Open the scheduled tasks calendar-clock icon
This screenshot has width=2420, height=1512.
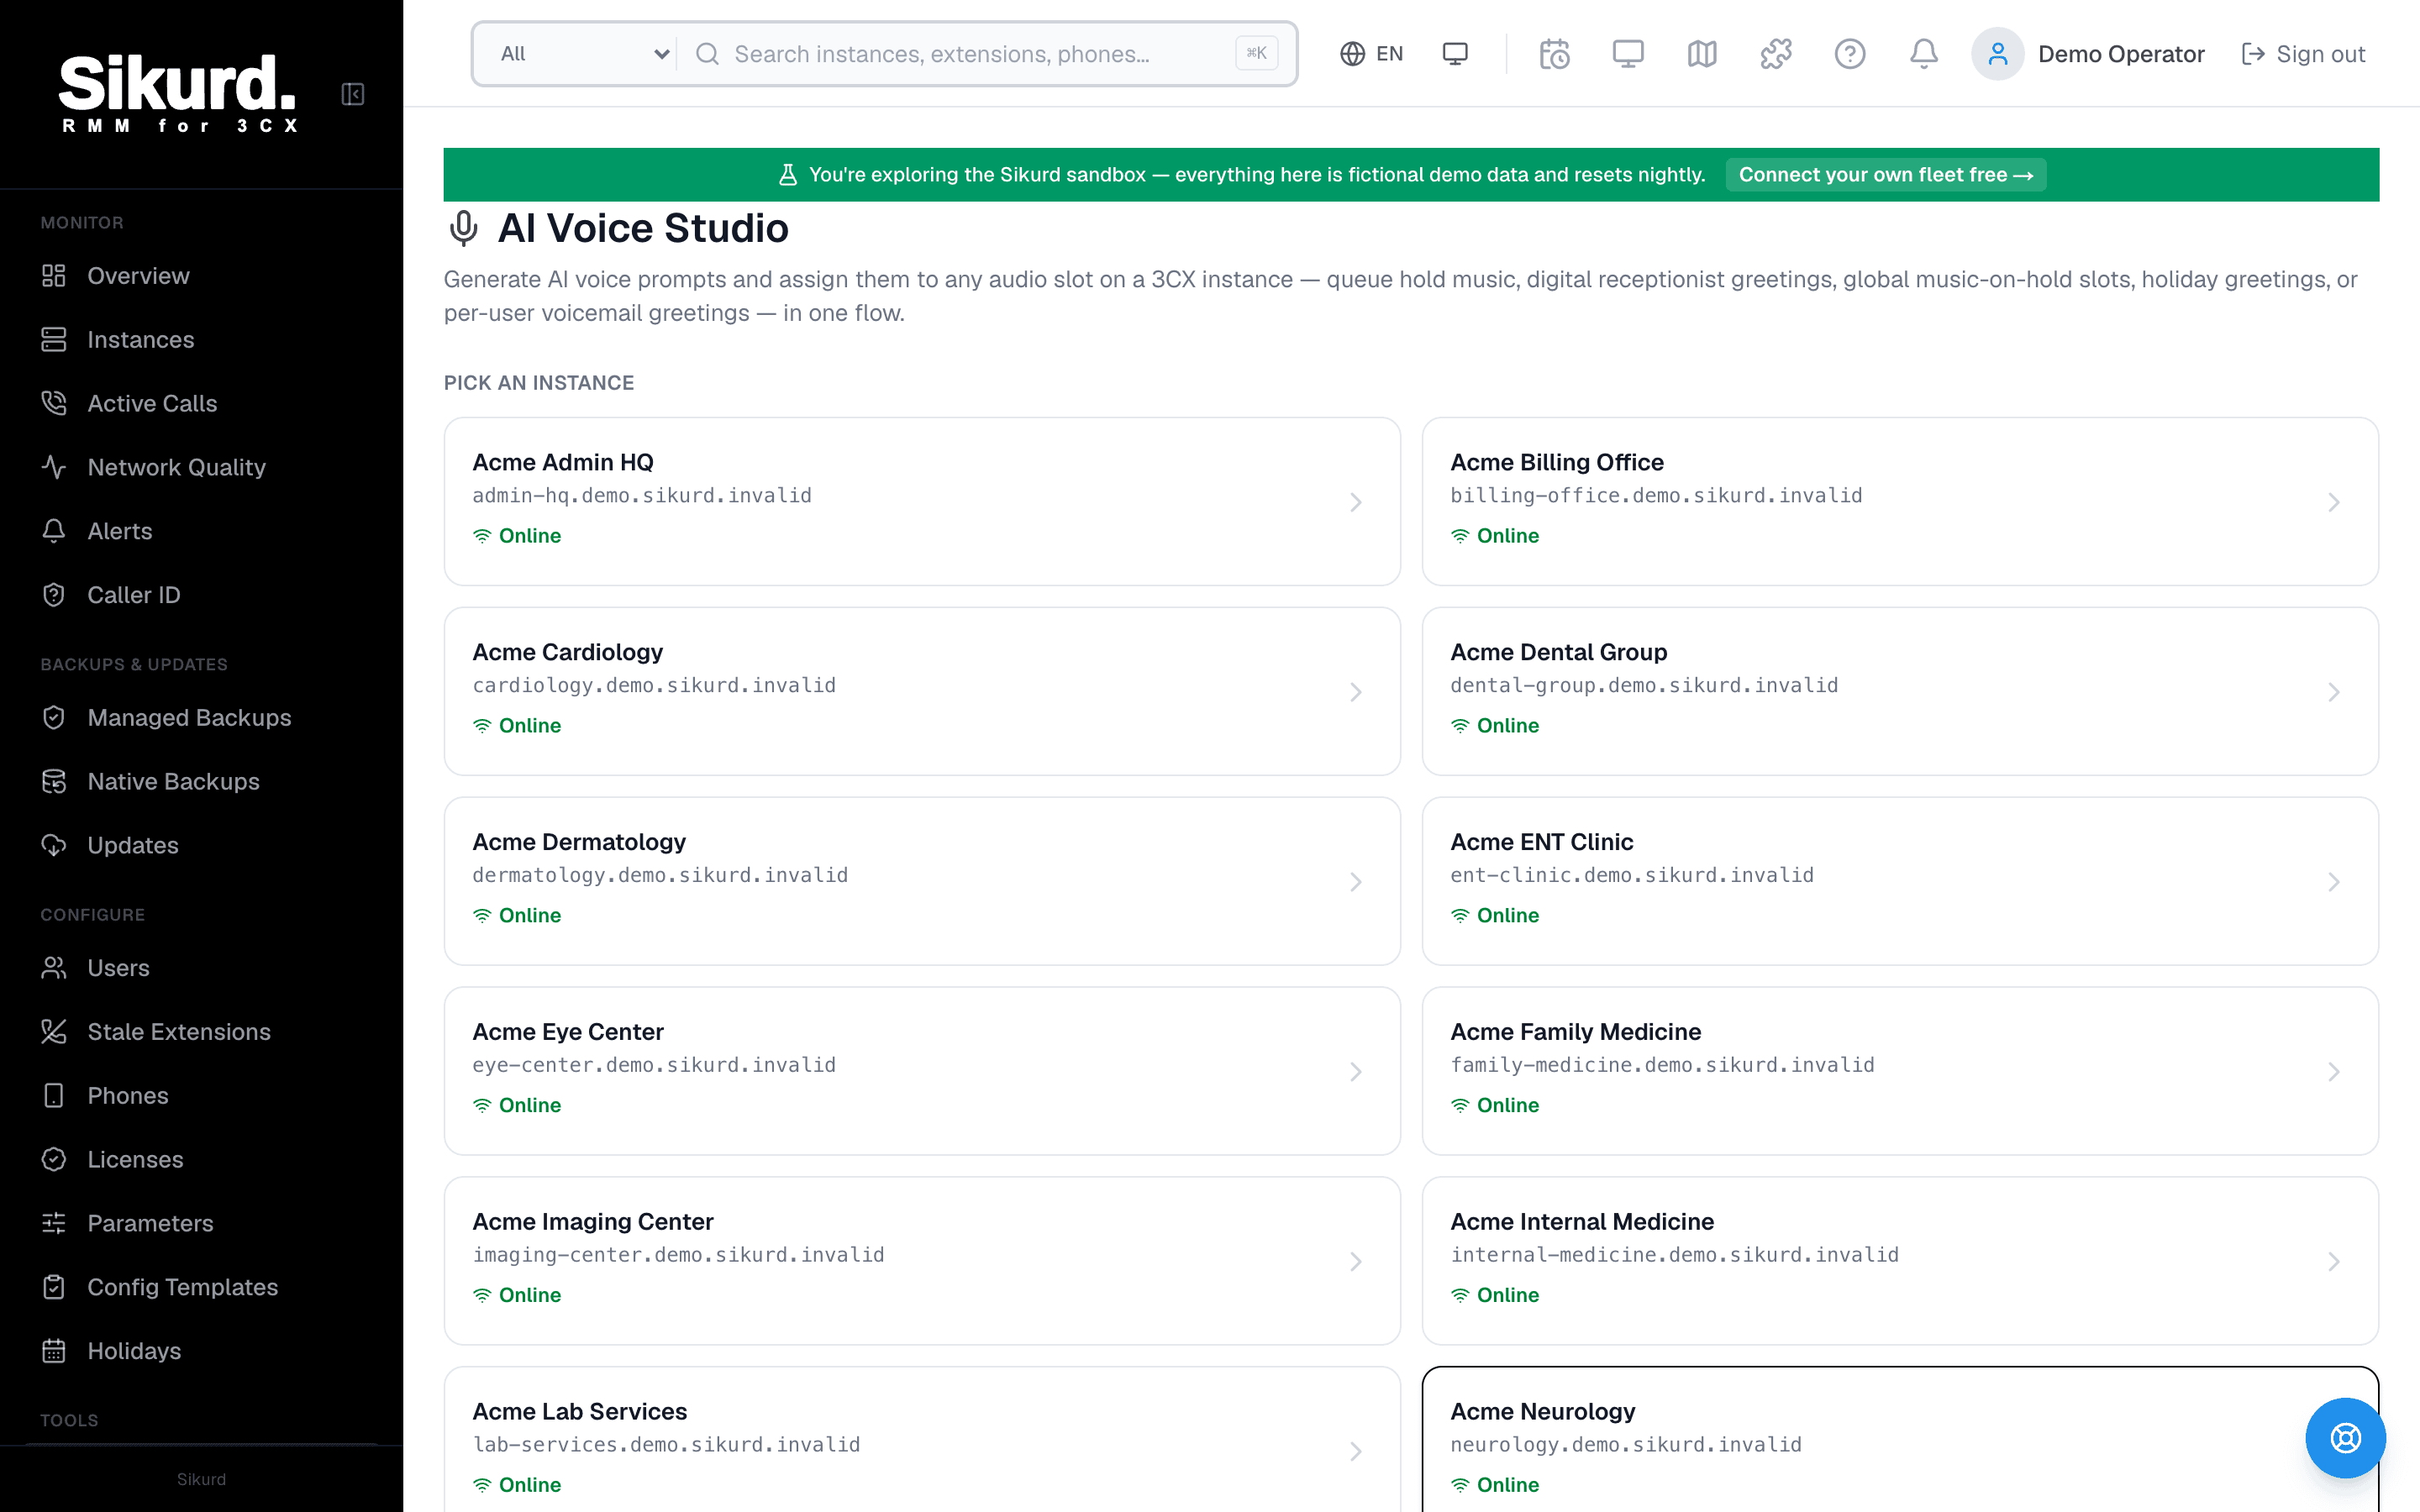pyautogui.click(x=1554, y=54)
